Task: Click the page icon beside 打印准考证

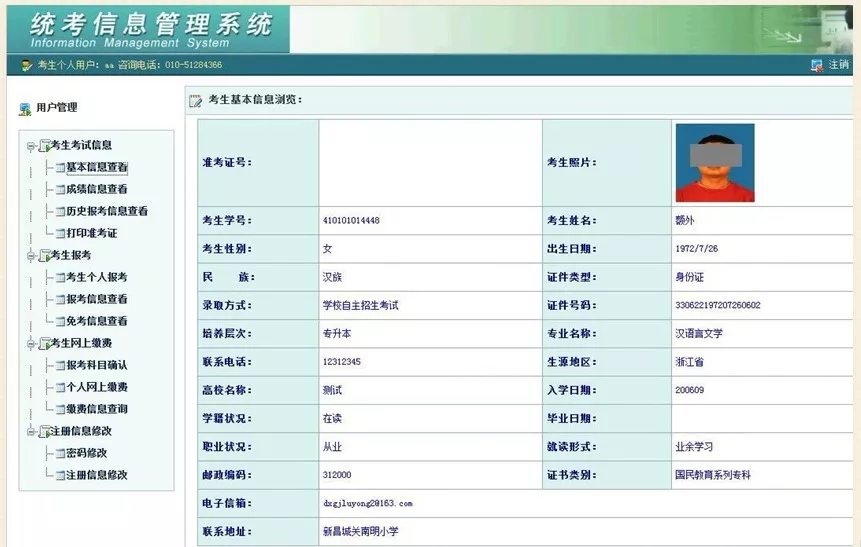Action: tap(60, 233)
